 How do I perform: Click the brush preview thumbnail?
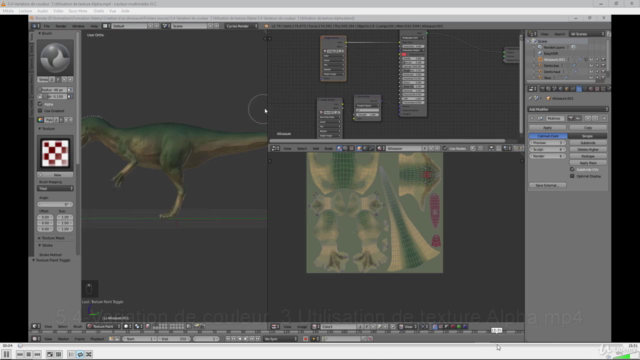point(55,58)
